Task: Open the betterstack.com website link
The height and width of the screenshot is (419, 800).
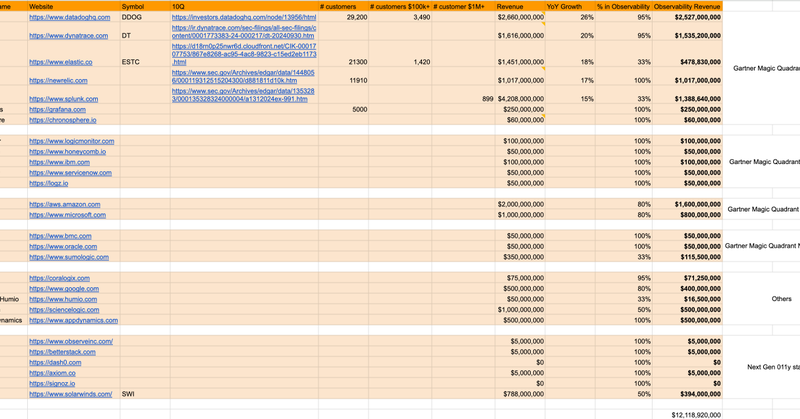Action: click(x=62, y=352)
